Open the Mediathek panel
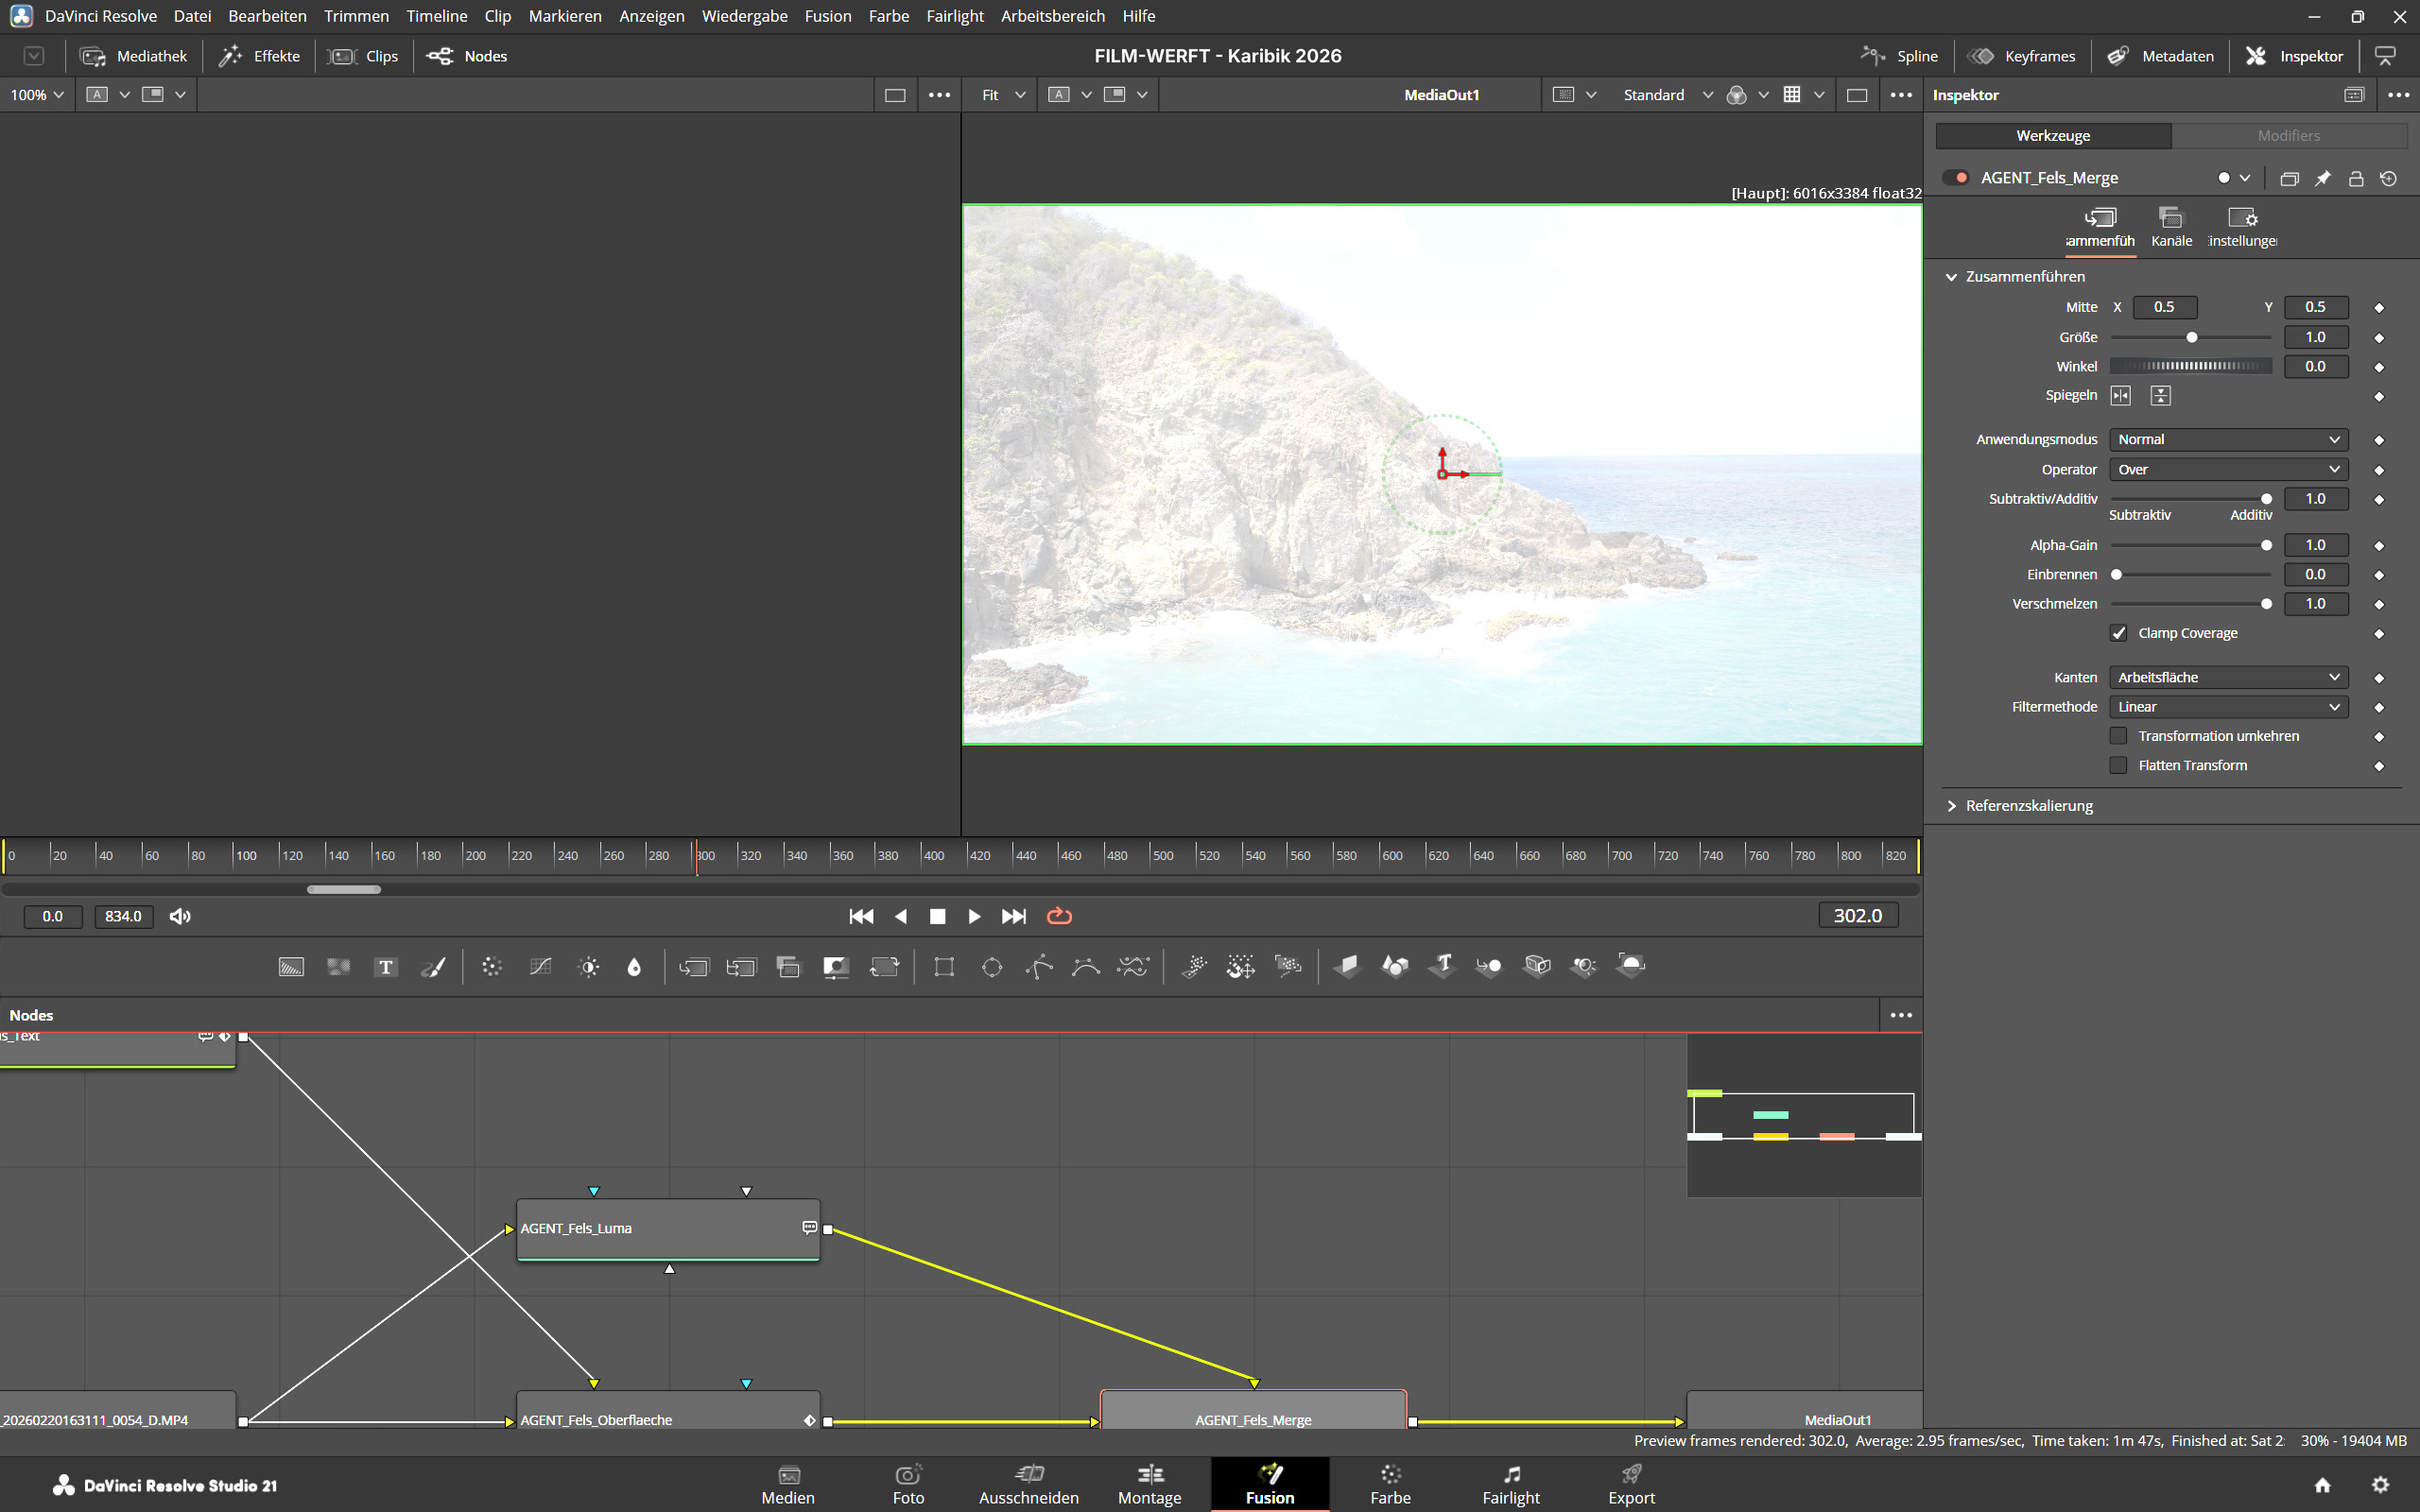 click(134, 56)
